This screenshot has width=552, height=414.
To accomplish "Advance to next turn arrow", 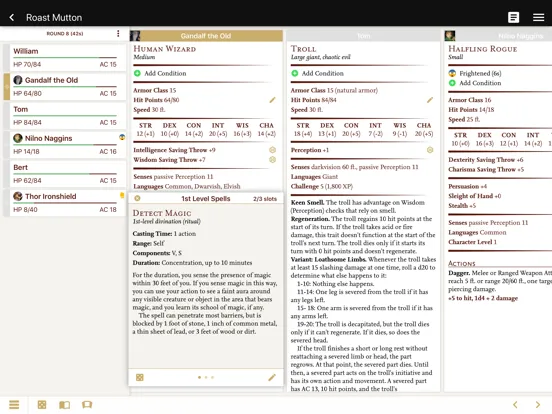I will pyautogui.click(x=538, y=404).
